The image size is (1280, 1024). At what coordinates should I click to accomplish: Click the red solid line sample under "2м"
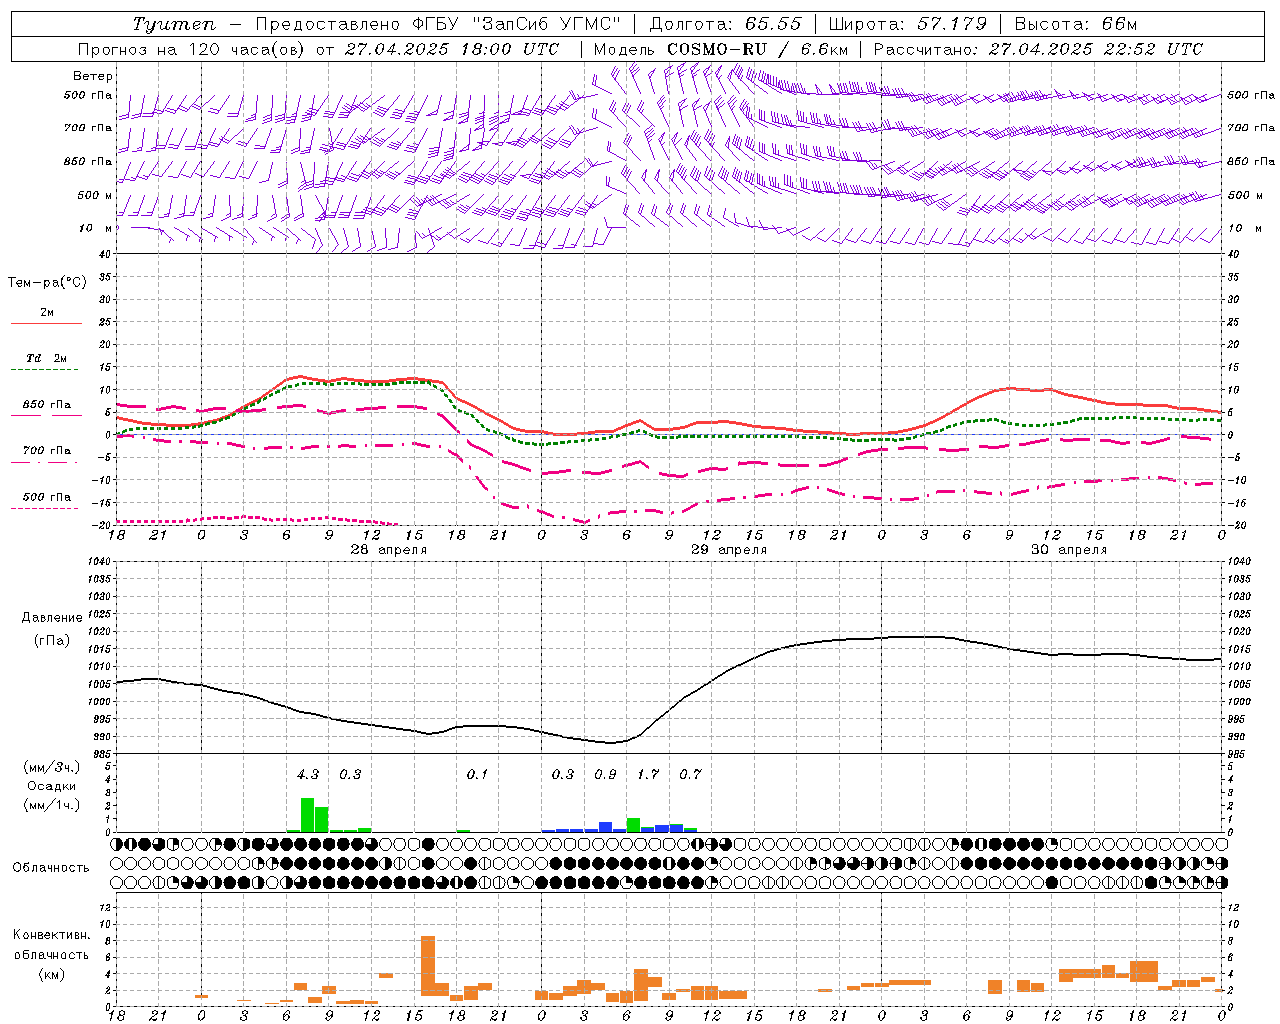[x=46, y=323]
